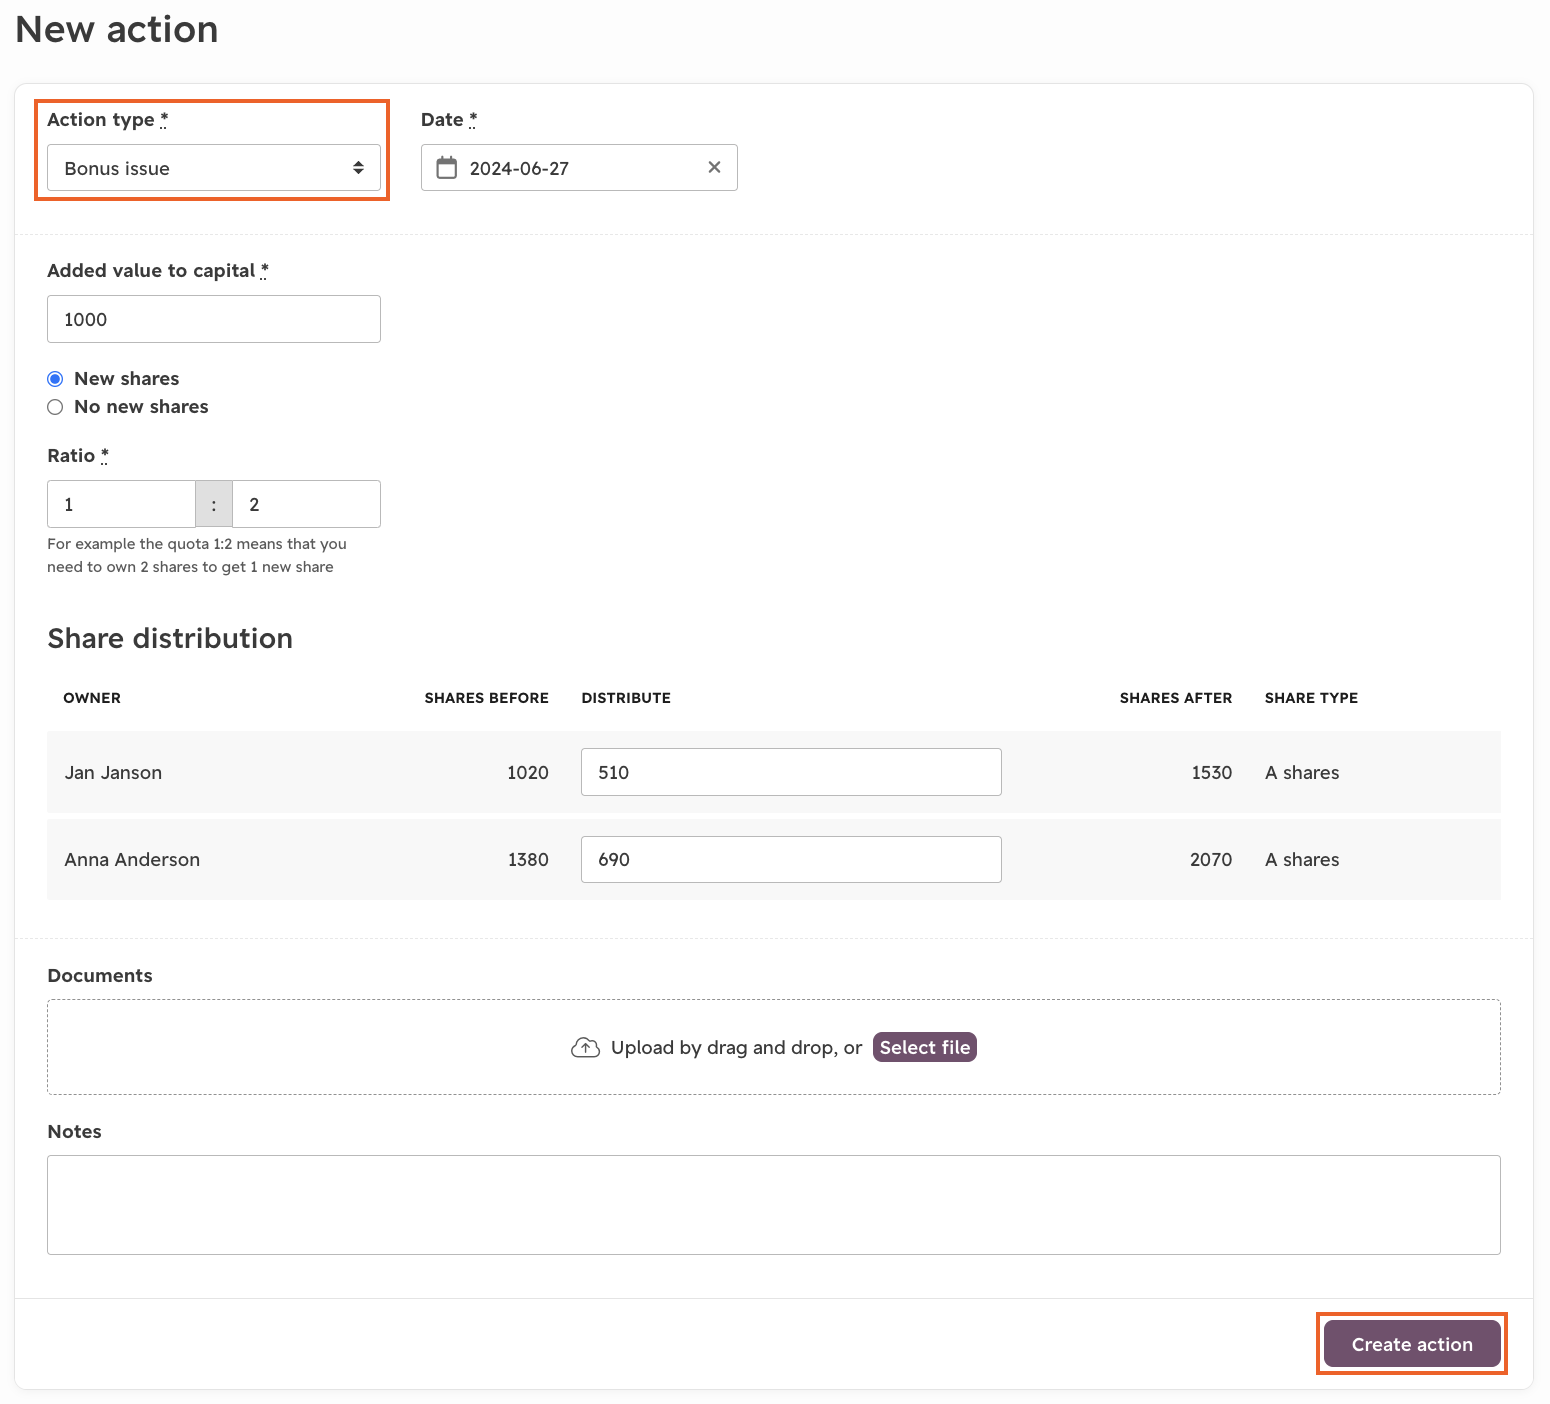Click into the Notes text area

pyautogui.click(x=774, y=1205)
